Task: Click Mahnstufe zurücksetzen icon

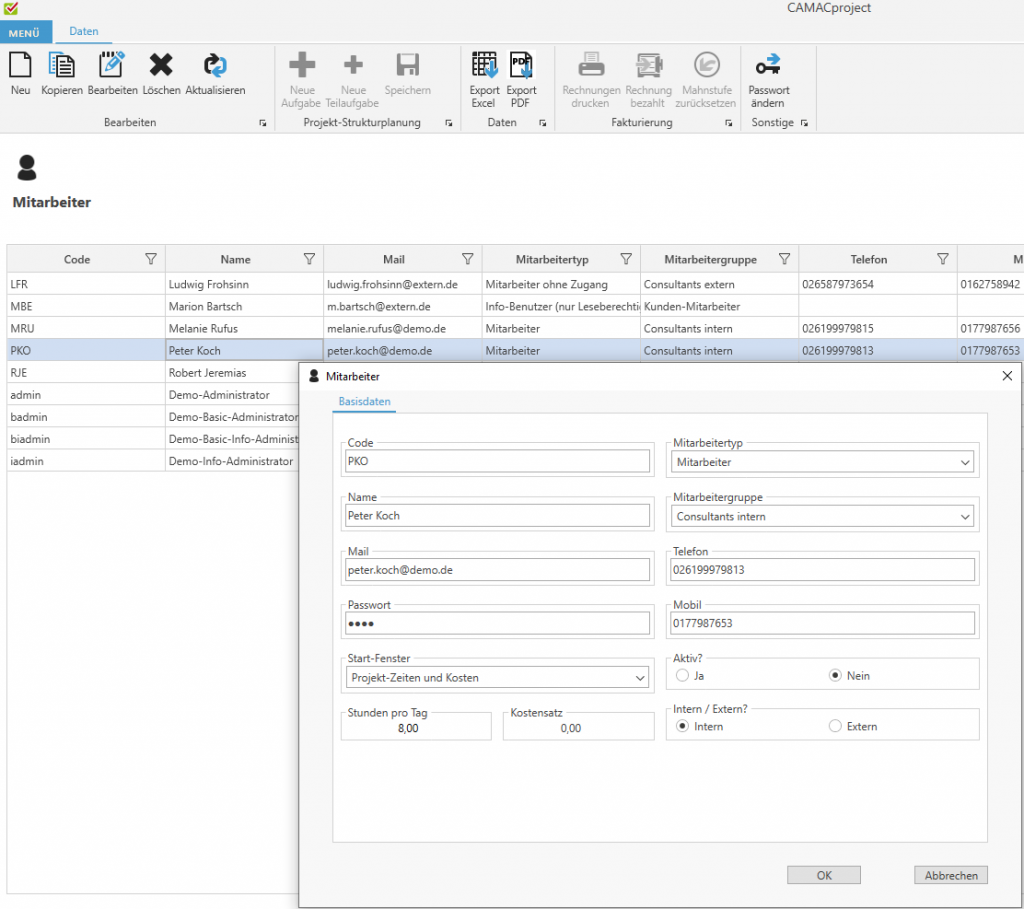Action: click(707, 65)
